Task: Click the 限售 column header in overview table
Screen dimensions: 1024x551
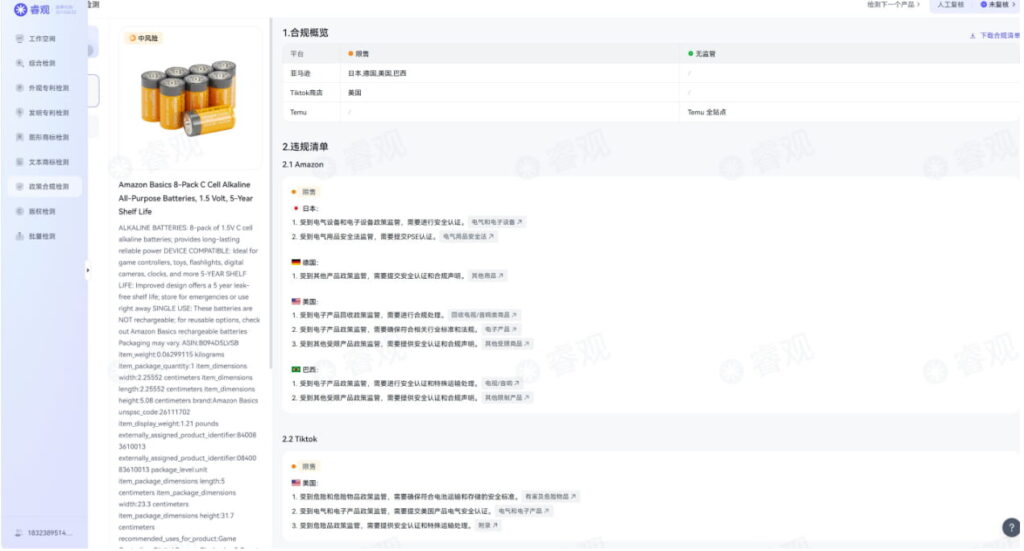Action: [359, 54]
